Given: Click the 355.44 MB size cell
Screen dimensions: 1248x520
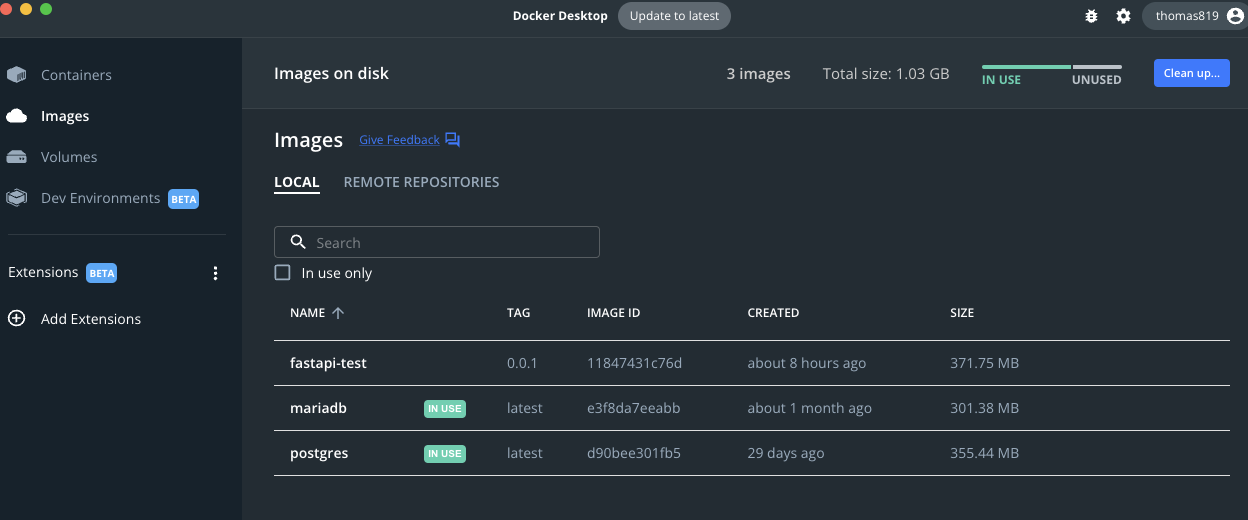Looking at the screenshot, I should coord(984,453).
